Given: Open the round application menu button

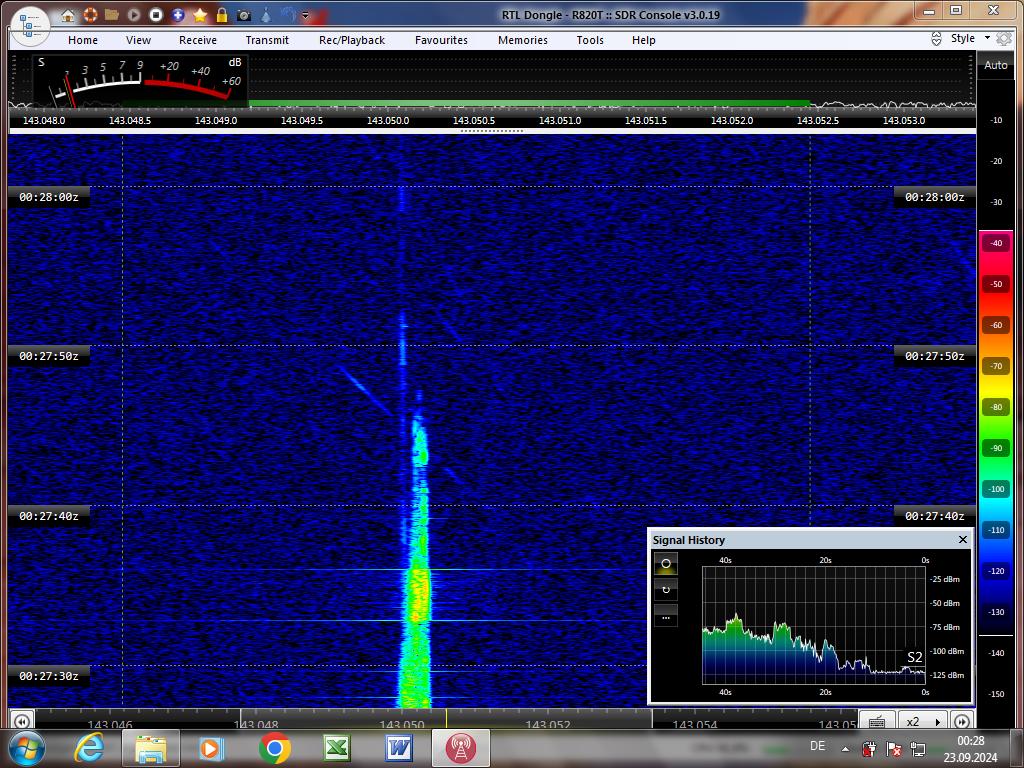Looking at the screenshot, I should point(30,27).
